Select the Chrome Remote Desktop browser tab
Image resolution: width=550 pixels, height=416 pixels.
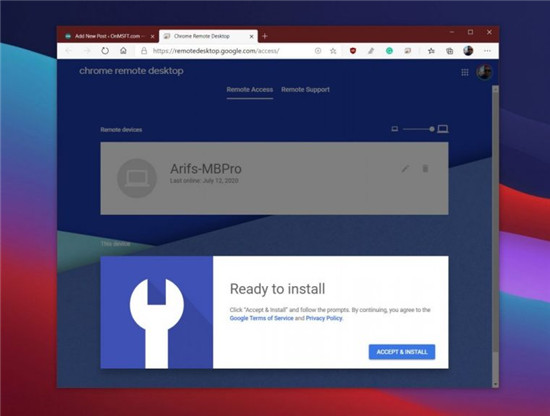pyautogui.click(x=208, y=36)
